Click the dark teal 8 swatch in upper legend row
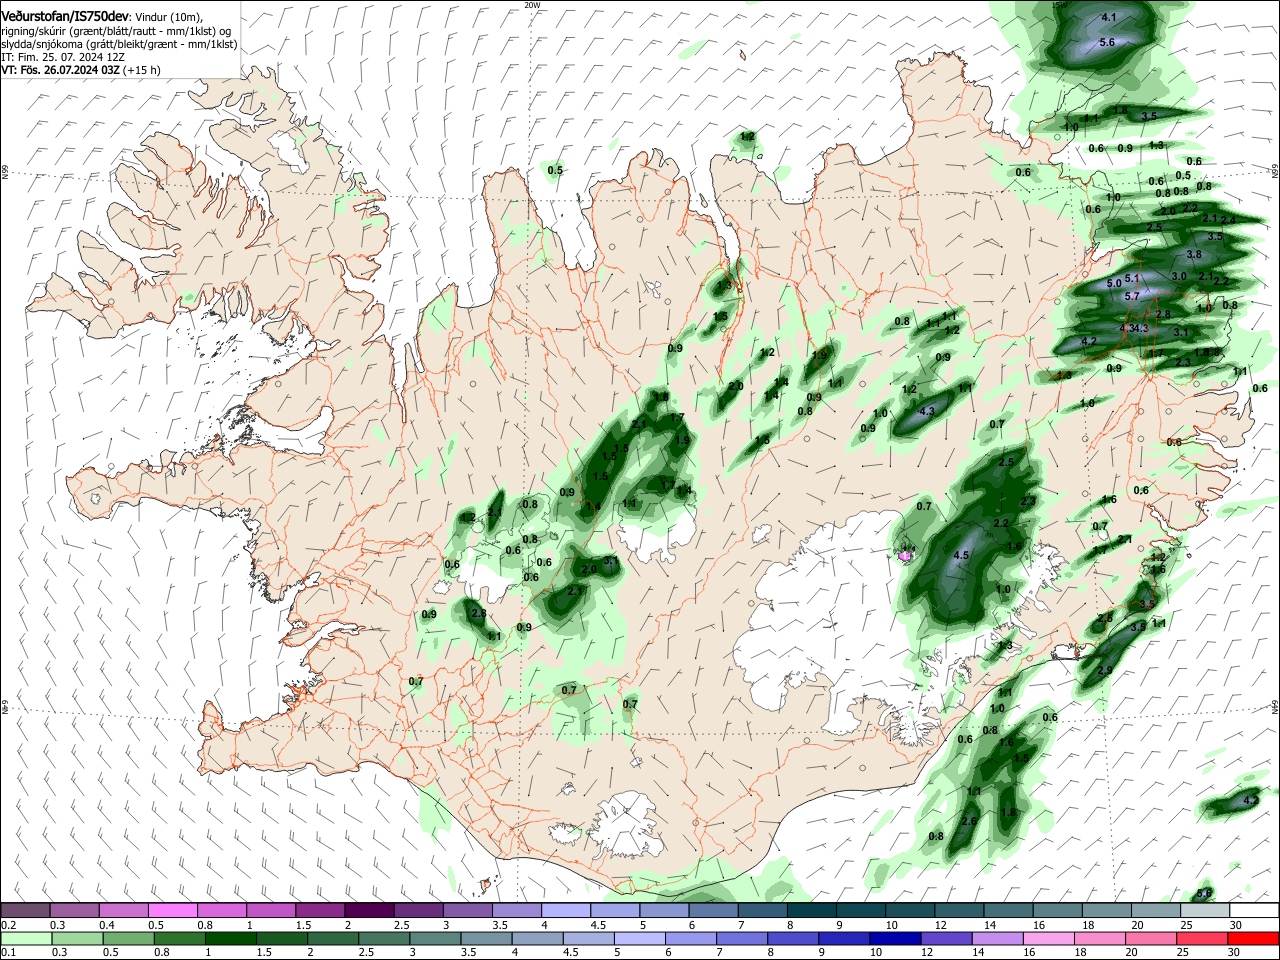Viewport: 1280px width, 960px height. 811,911
